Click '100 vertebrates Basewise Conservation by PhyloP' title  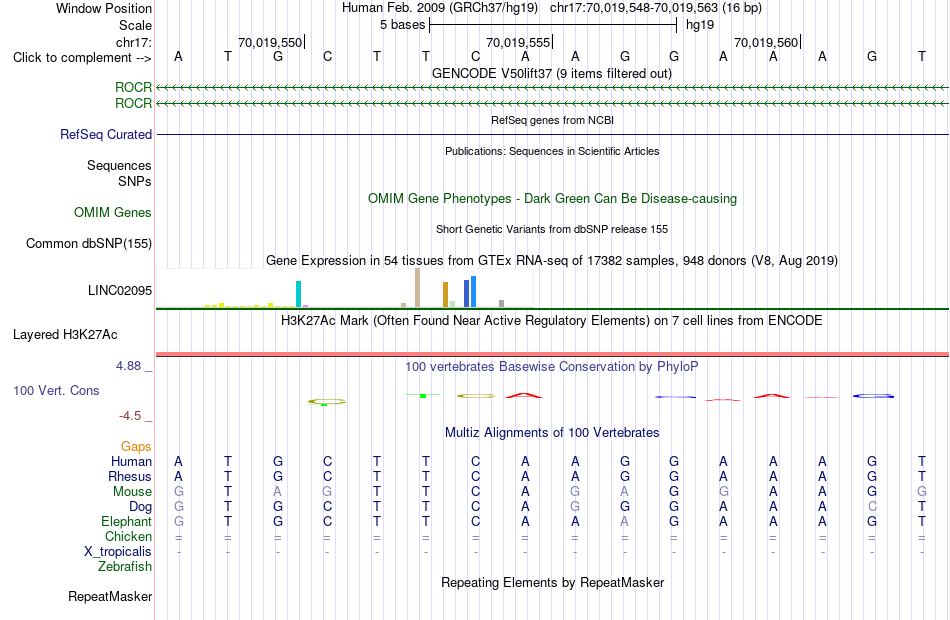tap(552, 367)
